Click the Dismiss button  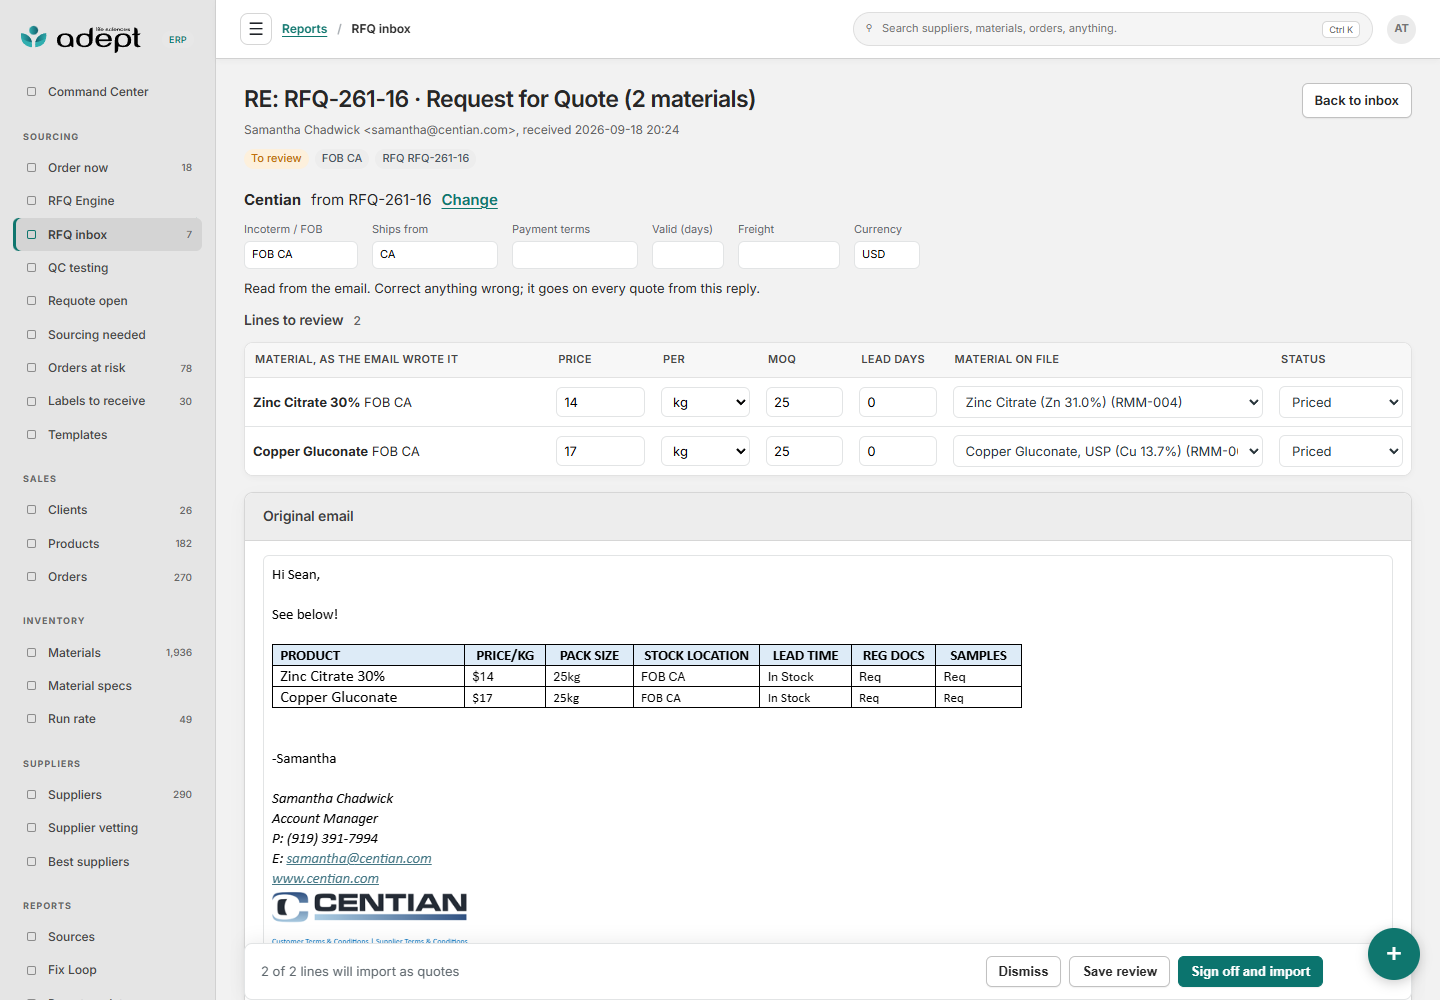point(1023,971)
